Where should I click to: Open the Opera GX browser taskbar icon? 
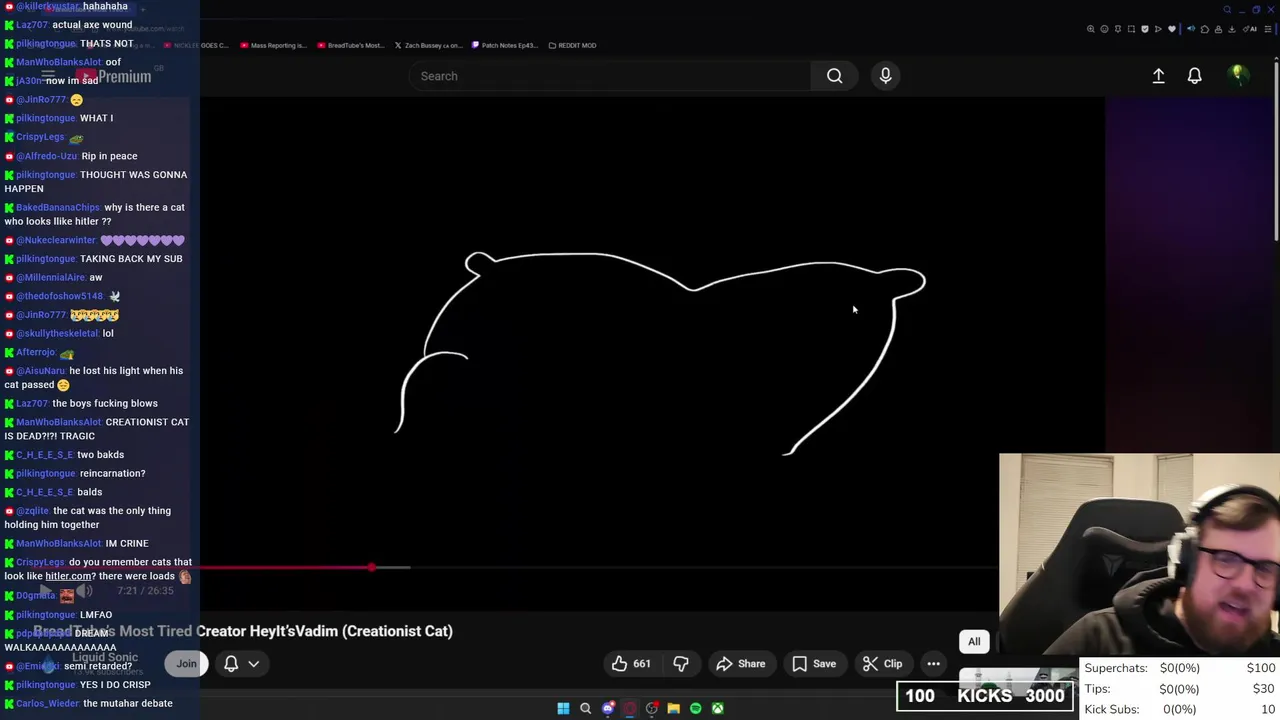tap(629, 709)
